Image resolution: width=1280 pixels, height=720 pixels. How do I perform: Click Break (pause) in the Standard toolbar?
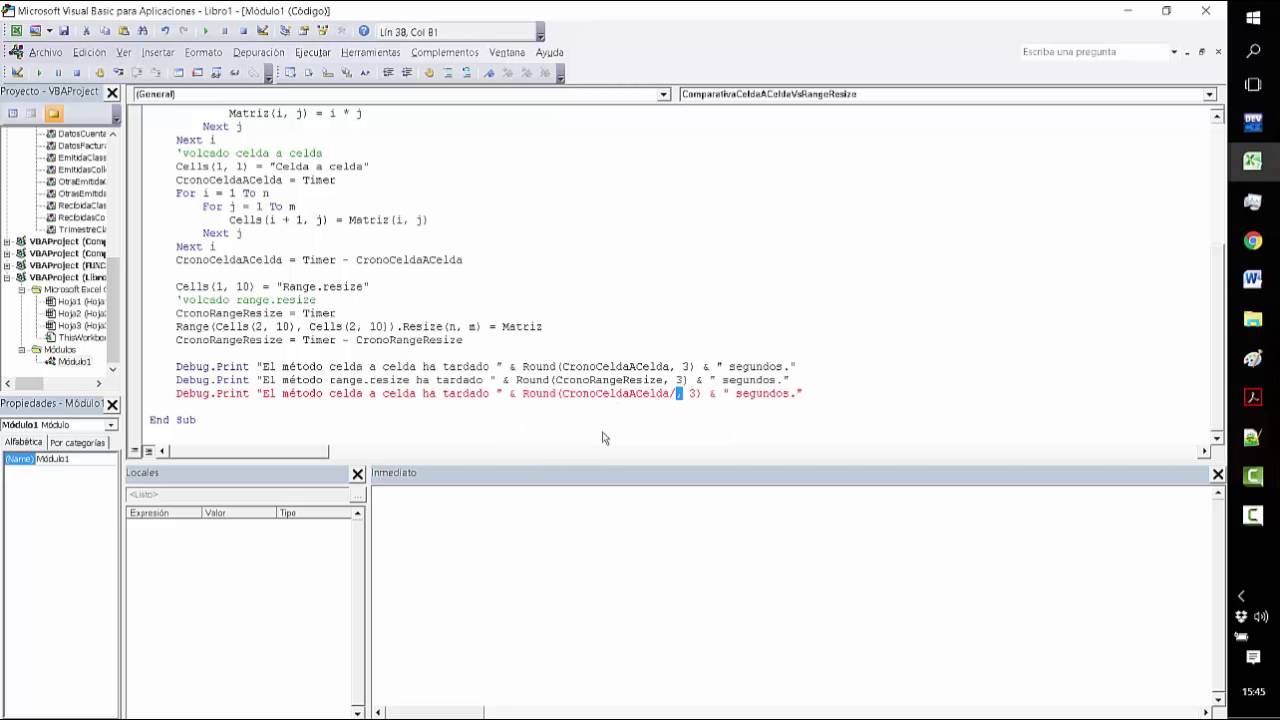(224, 31)
